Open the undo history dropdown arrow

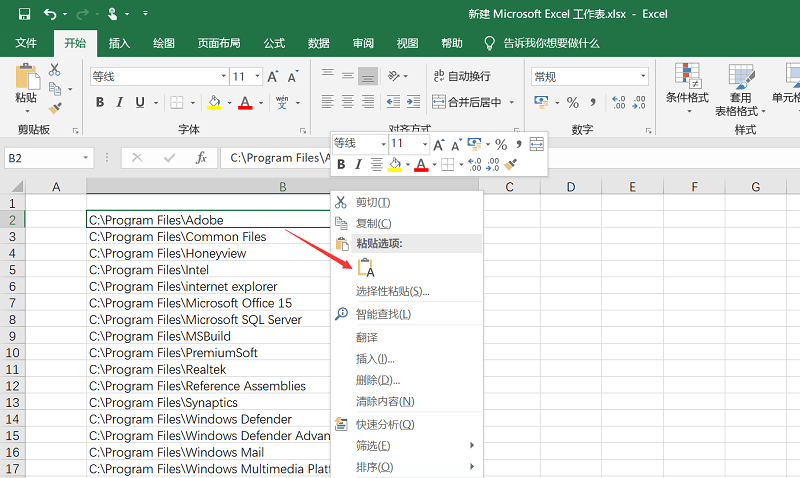coord(64,14)
